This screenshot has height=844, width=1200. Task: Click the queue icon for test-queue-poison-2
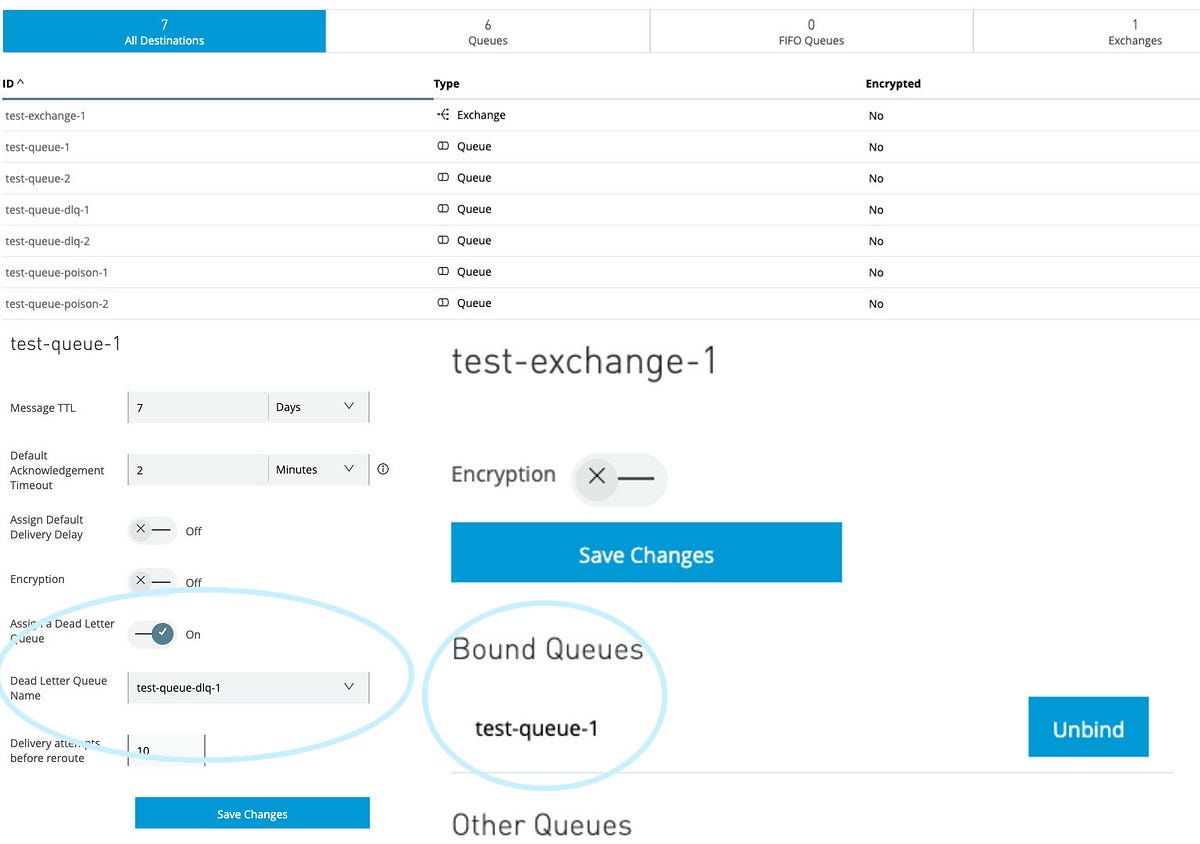[x=443, y=303]
